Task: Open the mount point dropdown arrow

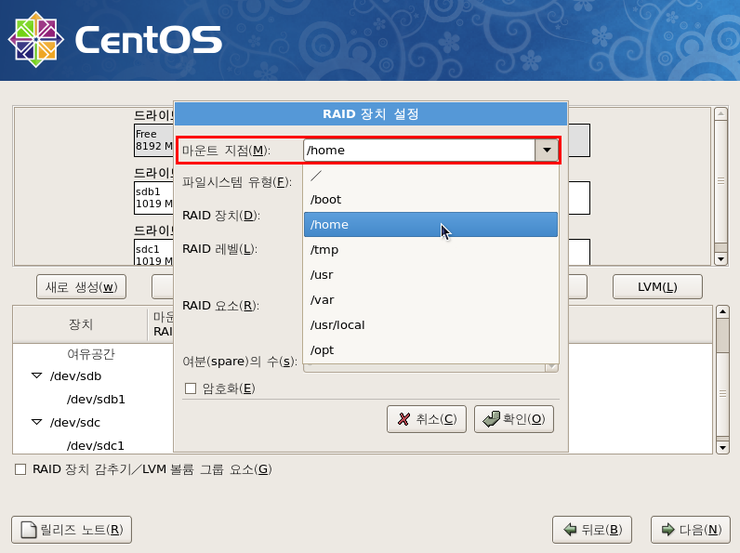Action: (x=546, y=150)
